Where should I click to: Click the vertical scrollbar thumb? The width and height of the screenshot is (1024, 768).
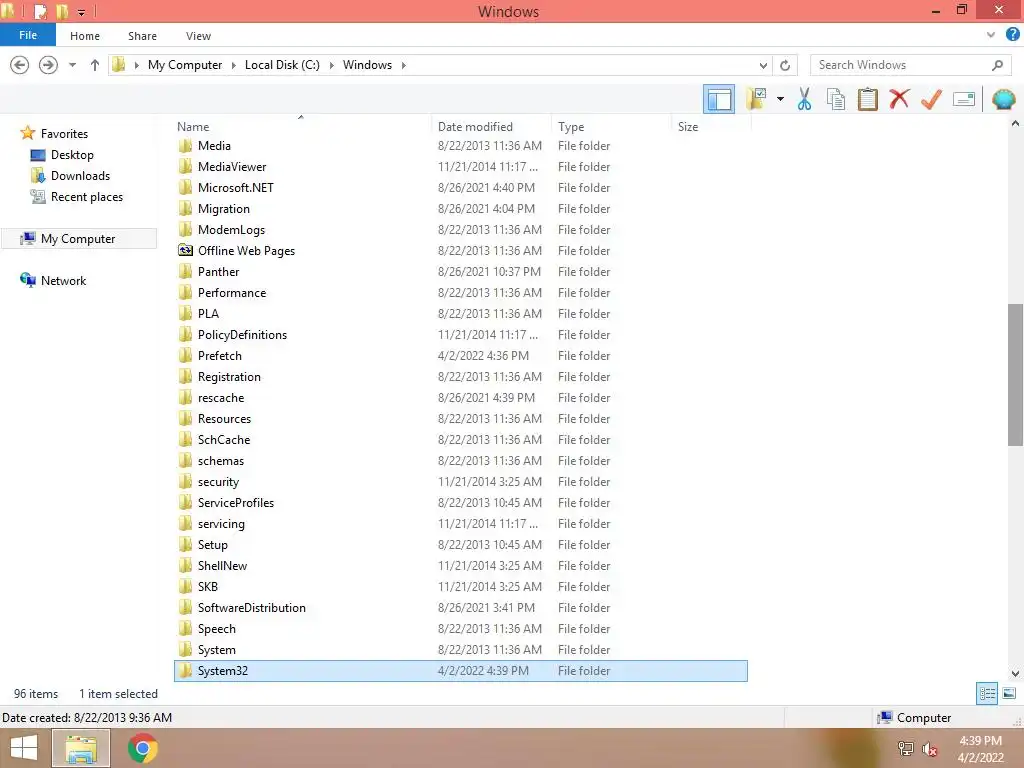(x=1015, y=375)
